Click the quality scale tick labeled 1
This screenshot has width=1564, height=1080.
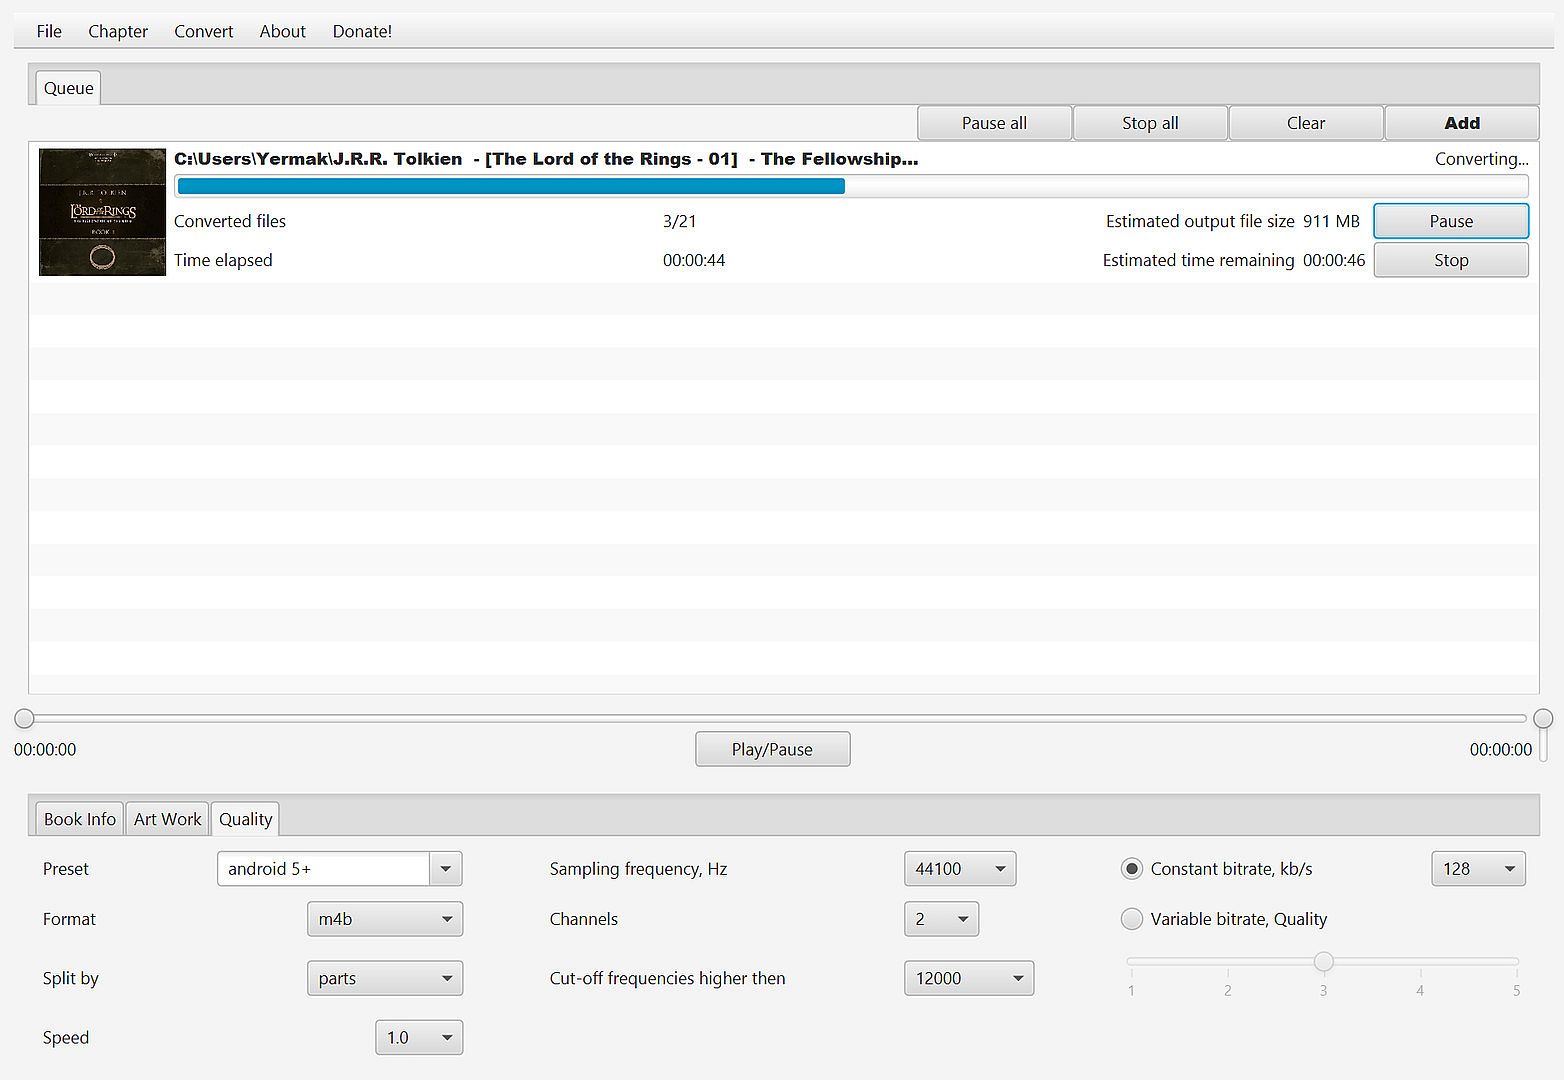1131,990
